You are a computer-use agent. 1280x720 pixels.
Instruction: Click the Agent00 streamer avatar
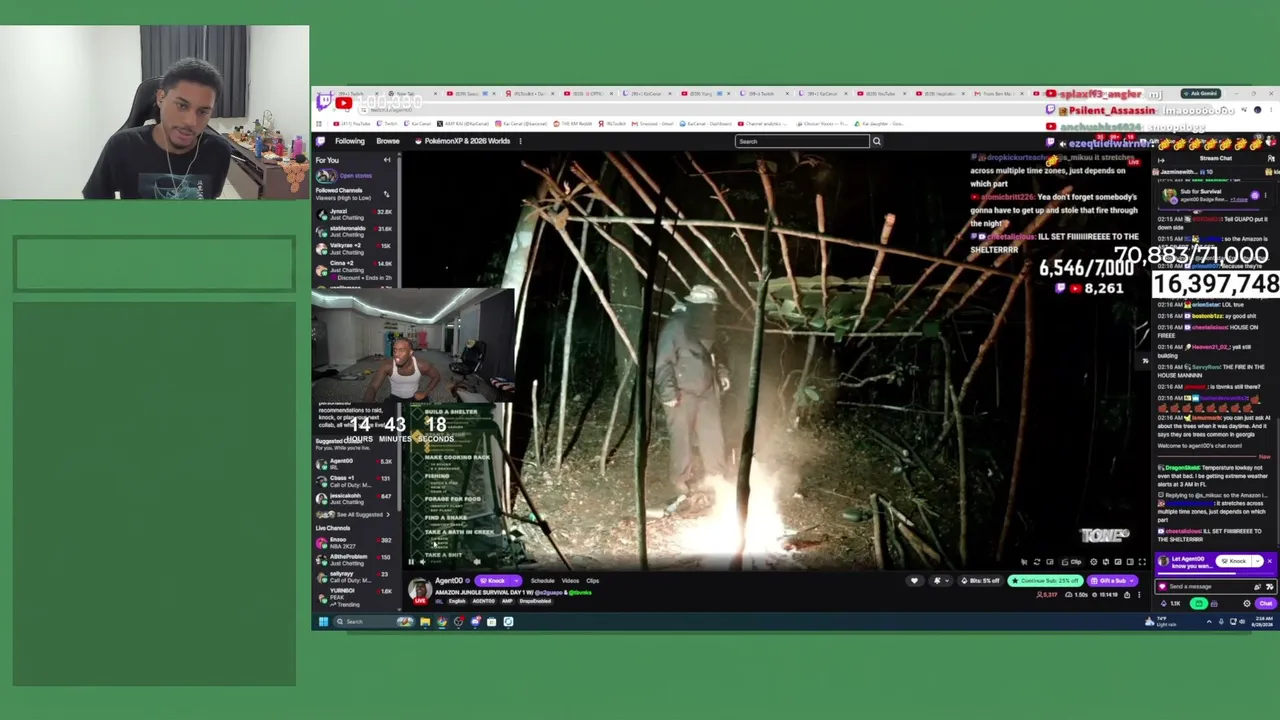point(419,590)
